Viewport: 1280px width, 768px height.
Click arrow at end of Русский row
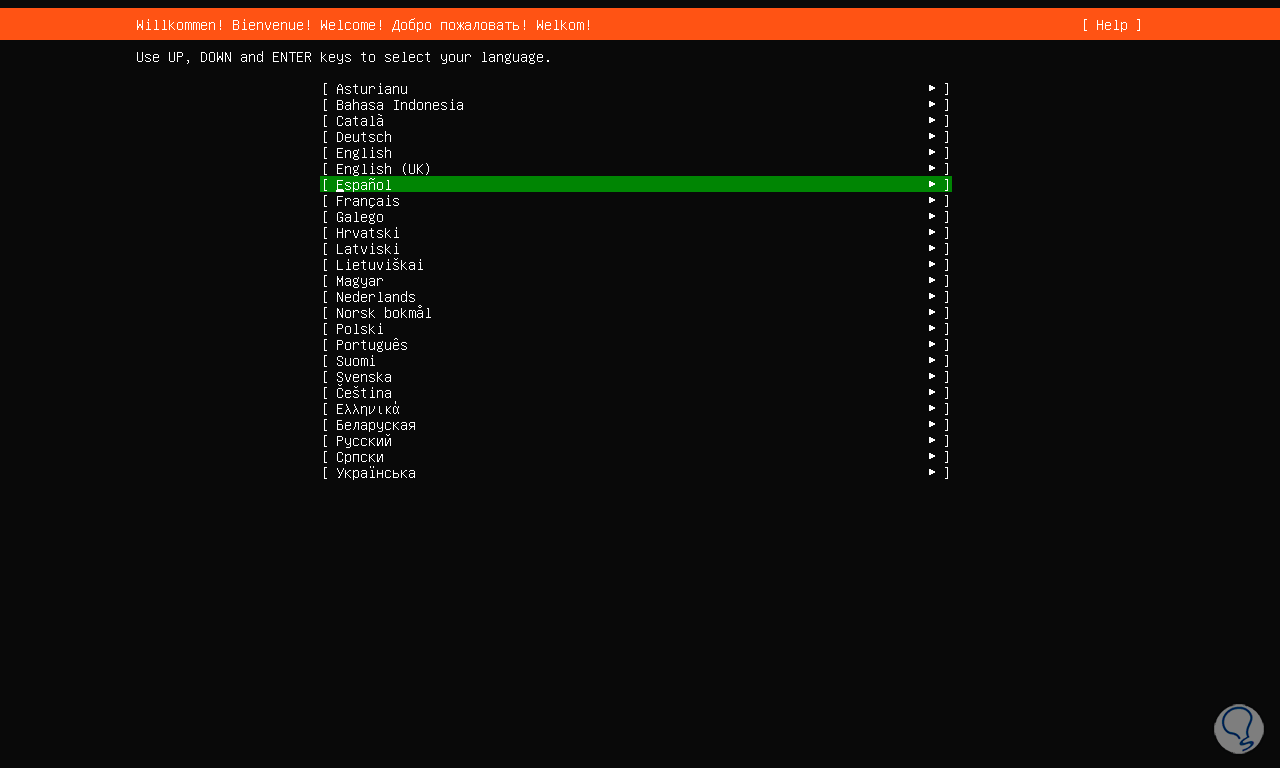click(932, 440)
